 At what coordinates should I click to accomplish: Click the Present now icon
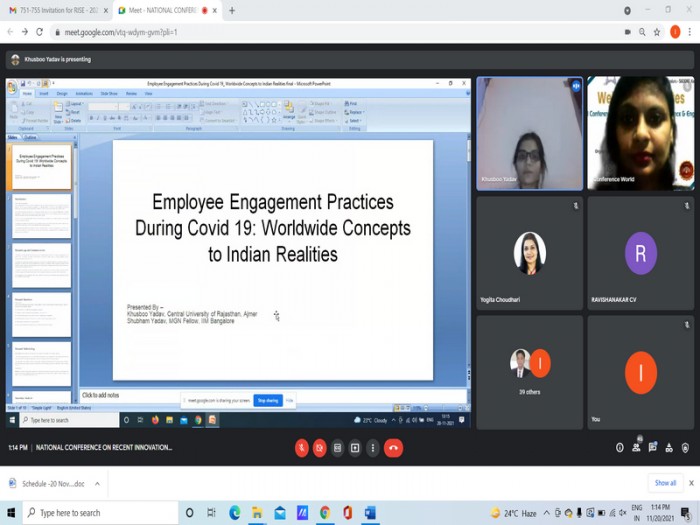point(355,448)
